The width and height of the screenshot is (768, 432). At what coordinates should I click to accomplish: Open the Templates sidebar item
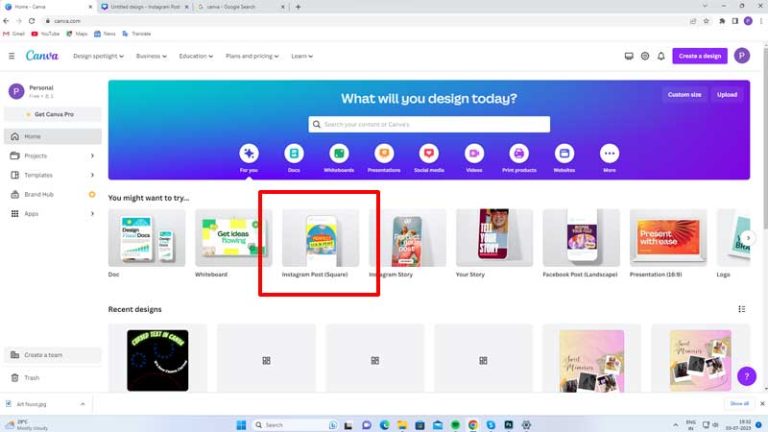[38, 174]
